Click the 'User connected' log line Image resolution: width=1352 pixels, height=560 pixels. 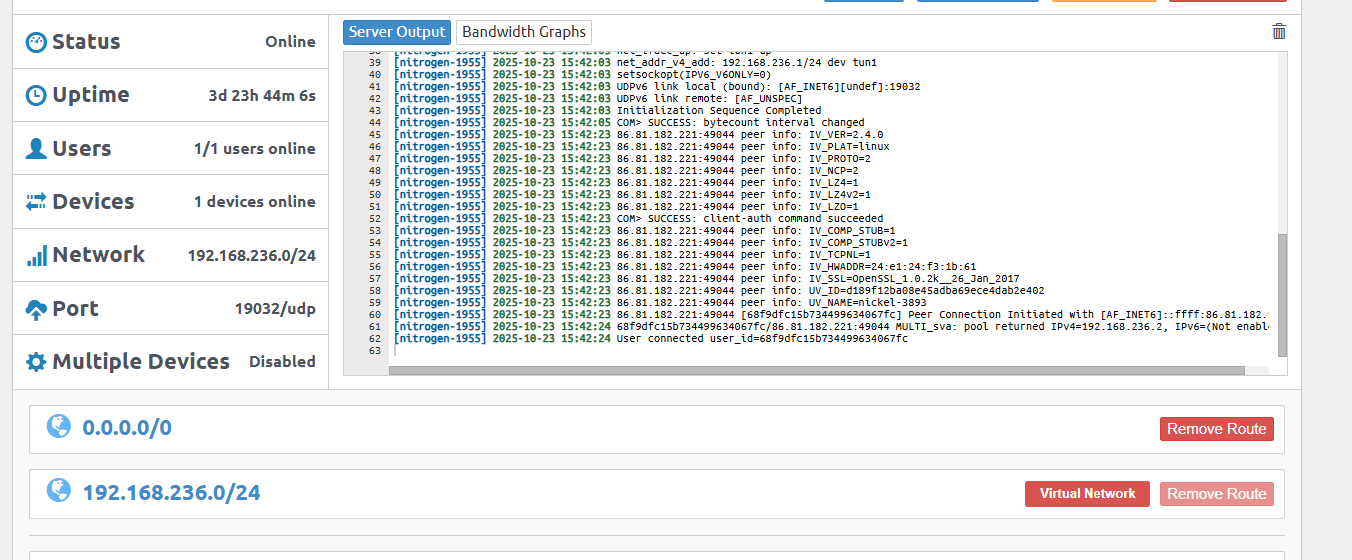point(762,339)
